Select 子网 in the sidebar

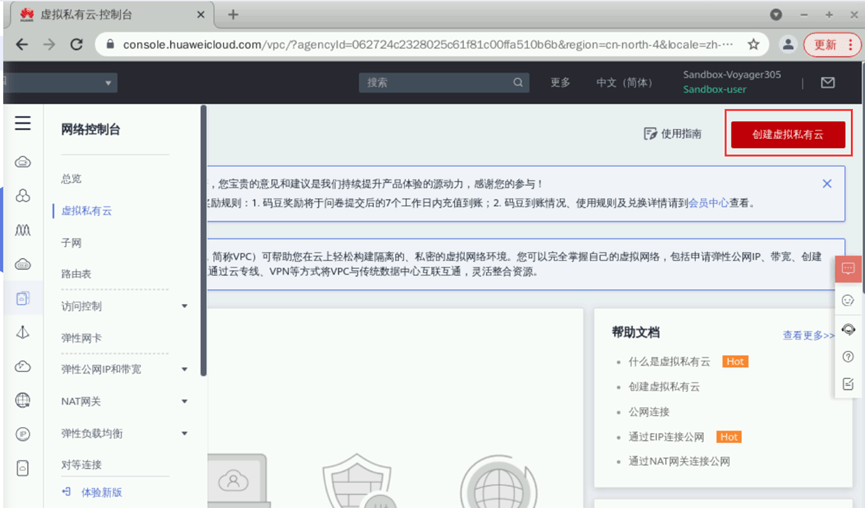click(x=71, y=243)
